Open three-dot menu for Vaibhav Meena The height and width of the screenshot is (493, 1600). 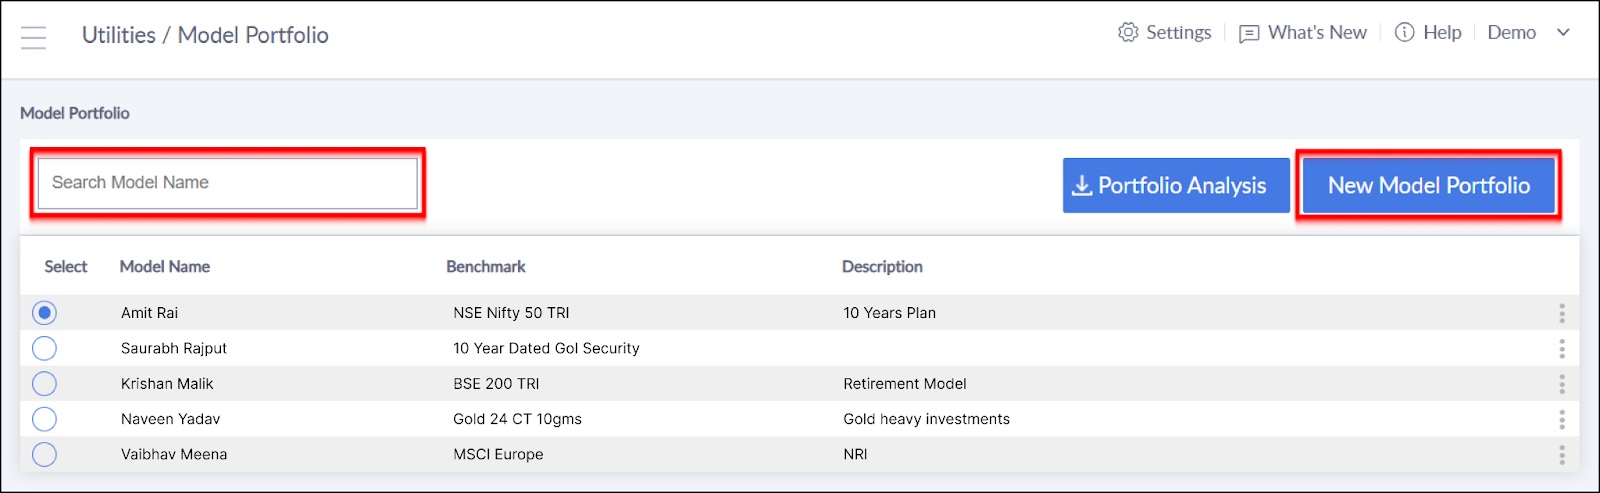coord(1561,455)
